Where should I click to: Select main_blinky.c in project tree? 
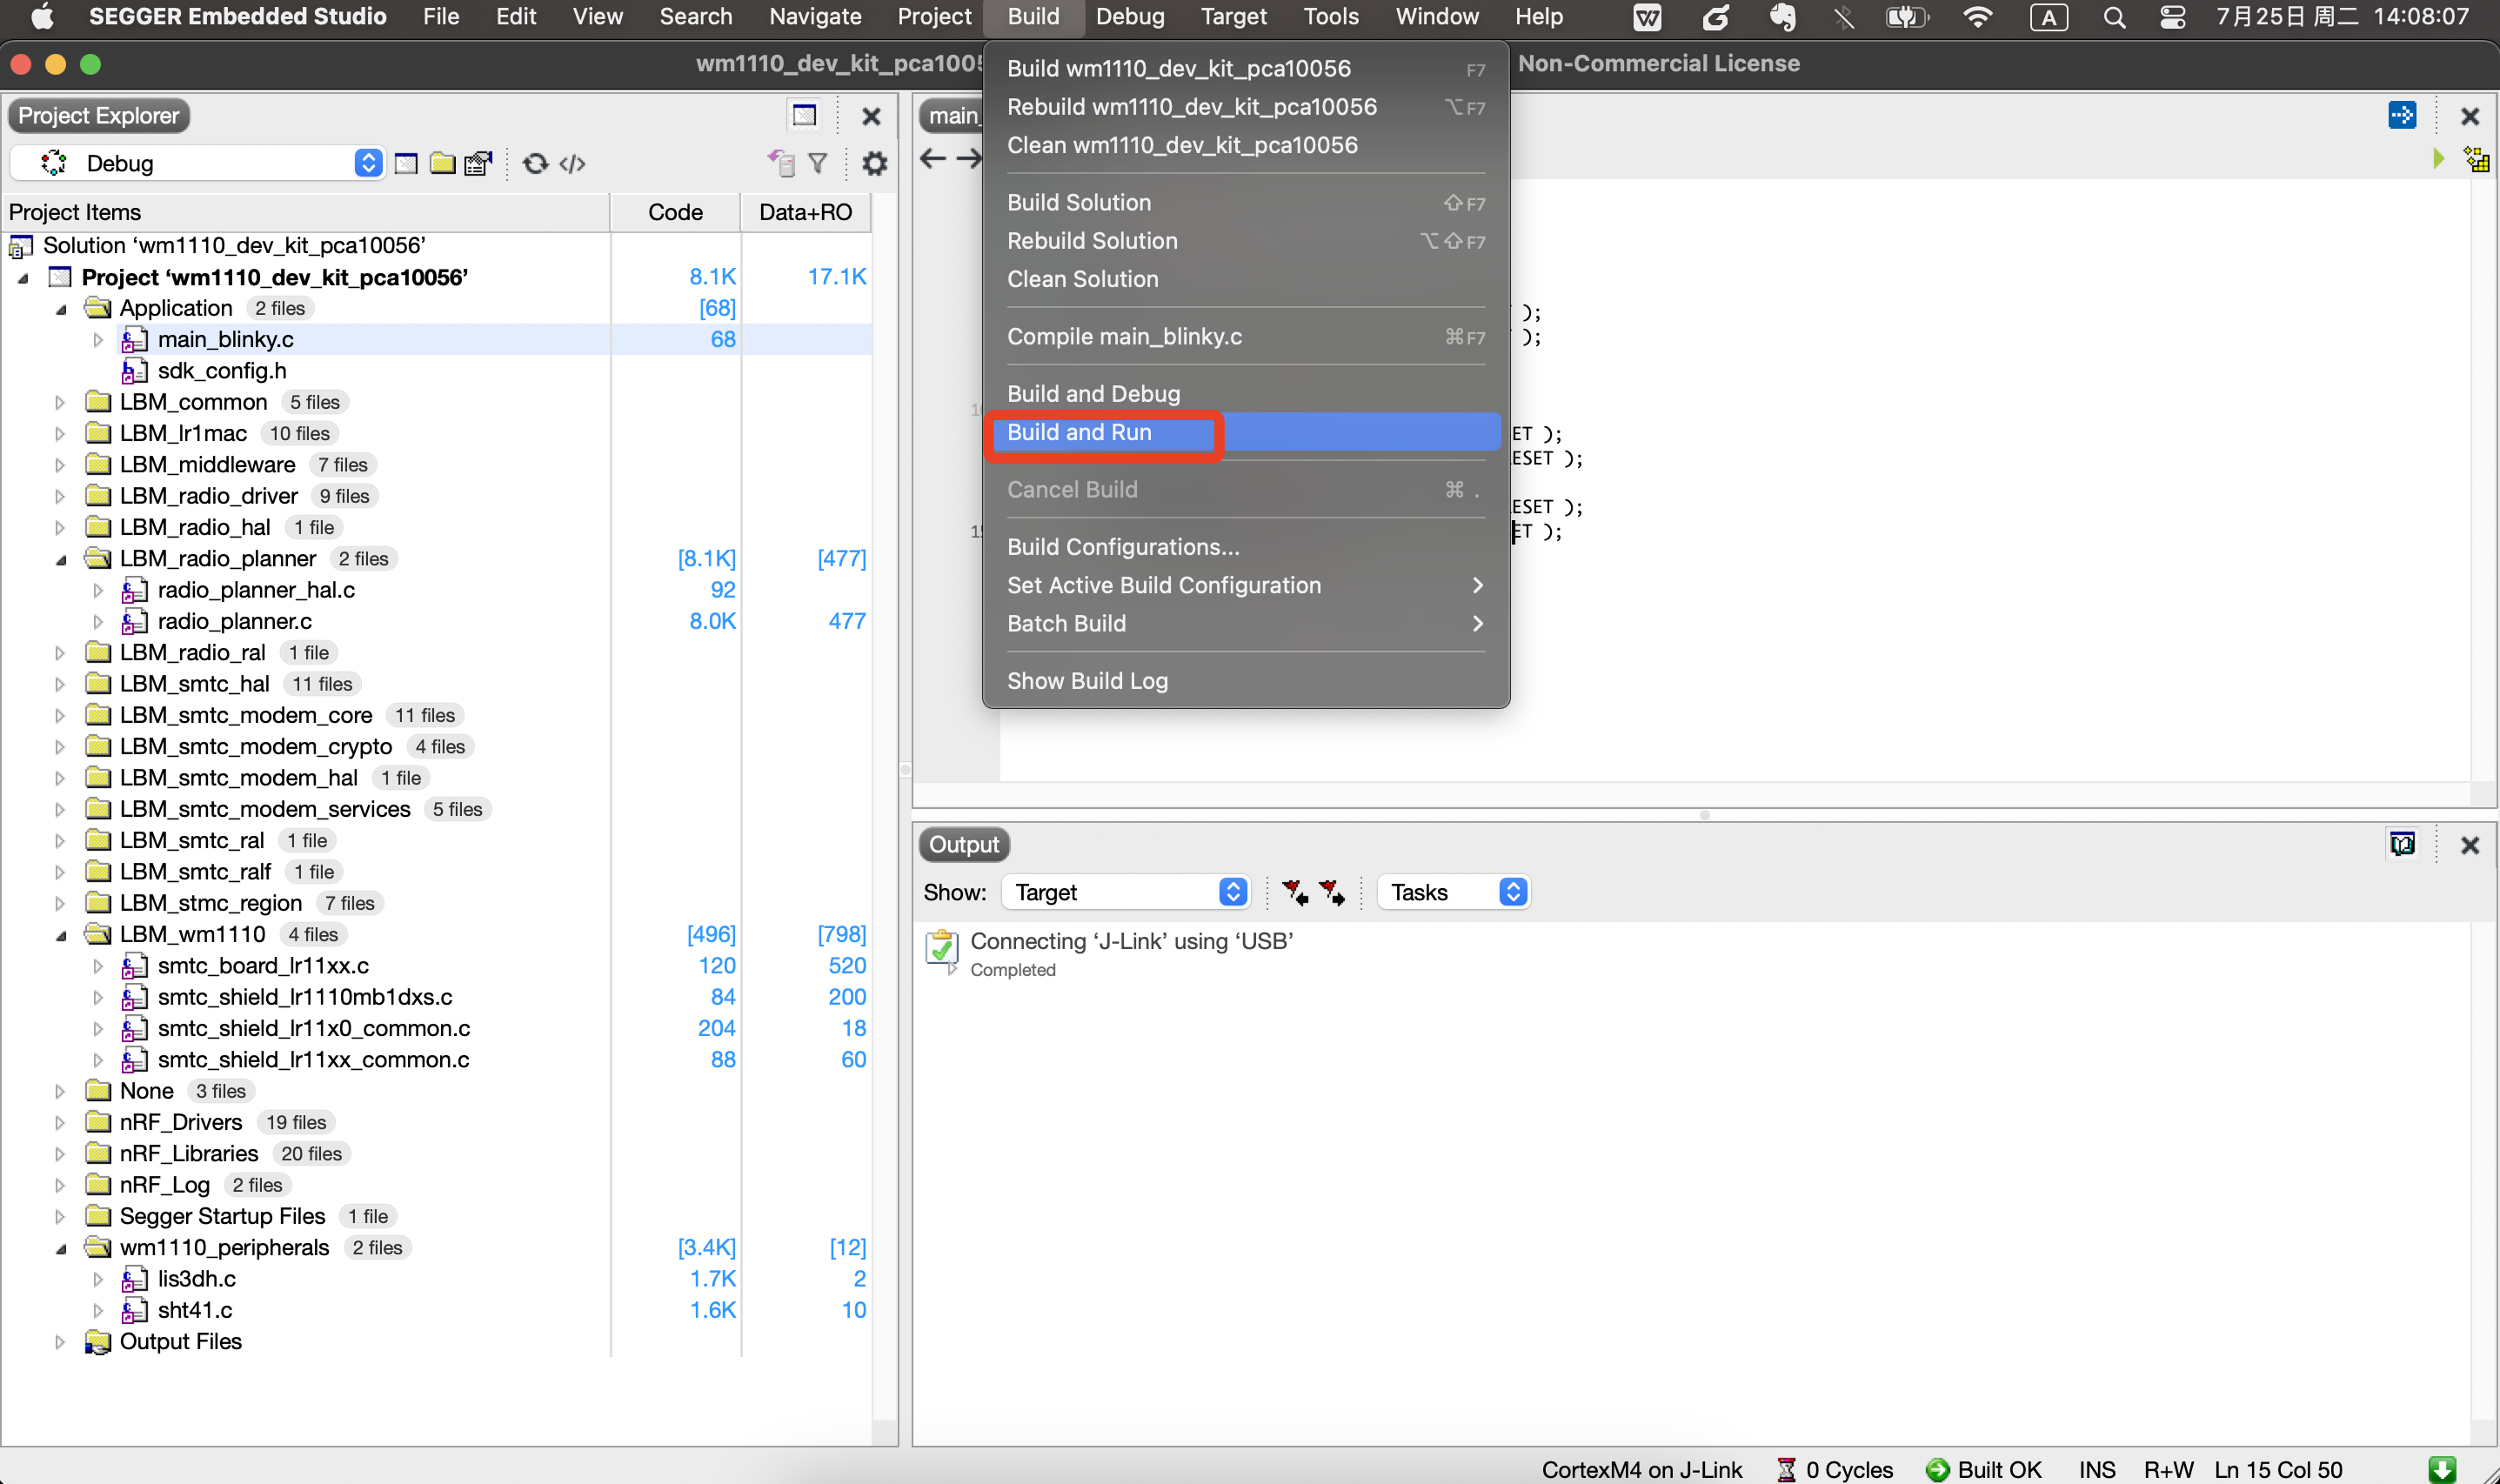coord(225,339)
